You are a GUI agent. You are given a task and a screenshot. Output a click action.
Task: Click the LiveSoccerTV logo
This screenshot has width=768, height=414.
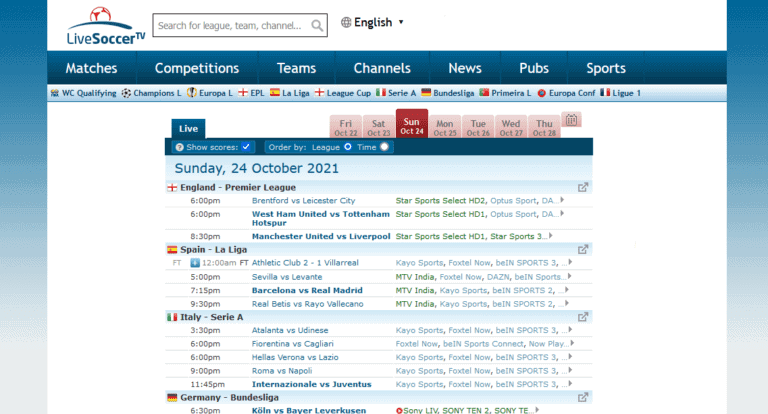(x=106, y=26)
